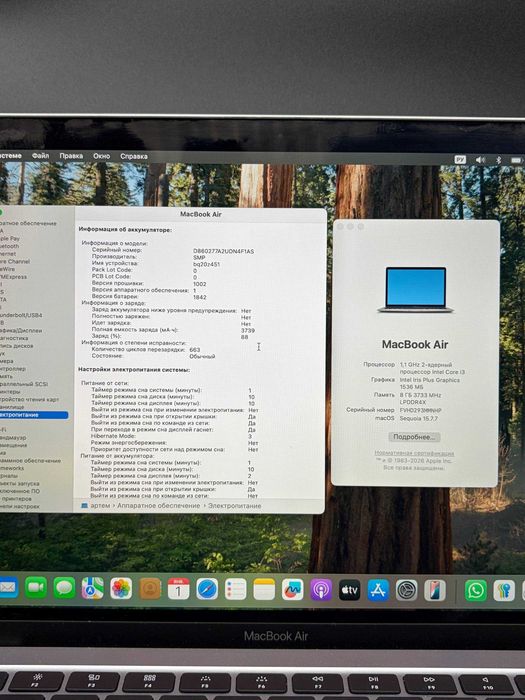Click the Bluetooth menu bar icon
Screen dimensions: 525x700
(x=499, y=160)
